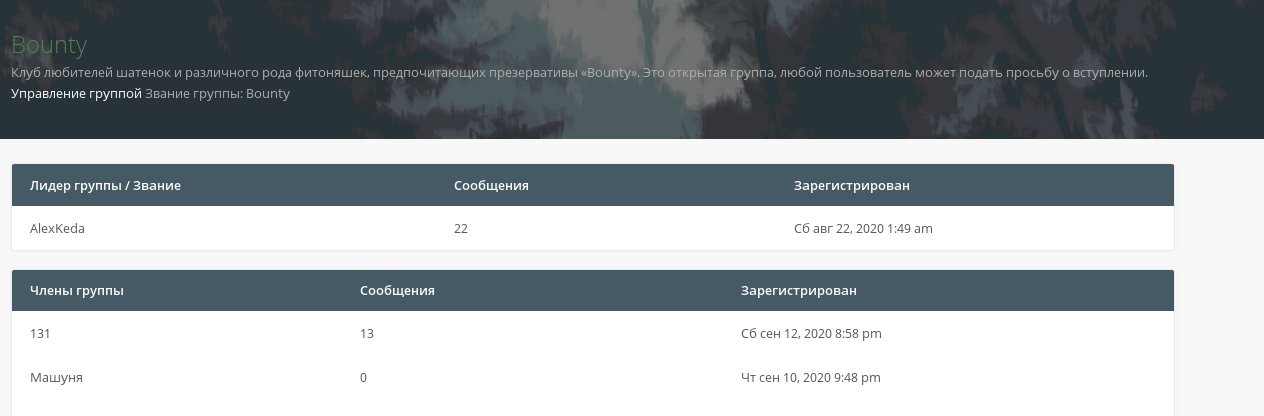This screenshot has width=1264, height=416.
Task: Click the Звание группы: Bounty text
Action: [217, 94]
